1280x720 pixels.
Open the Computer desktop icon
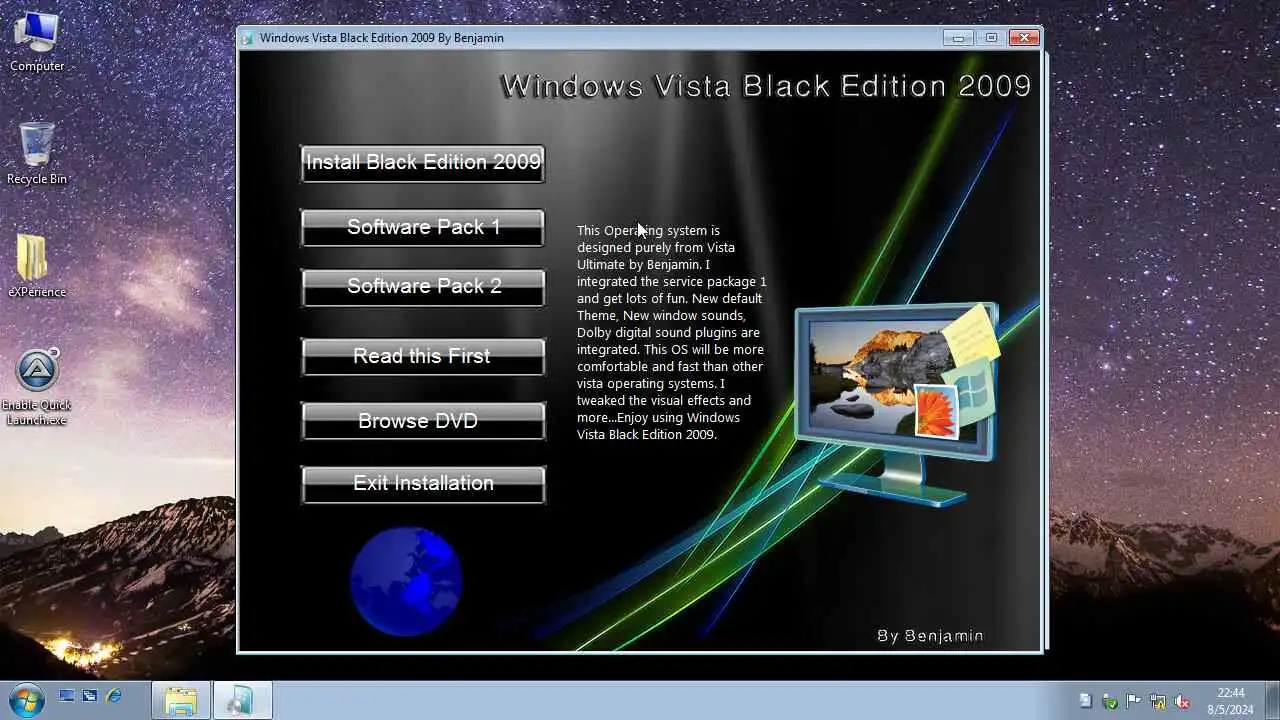pyautogui.click(x=37, y=42)
